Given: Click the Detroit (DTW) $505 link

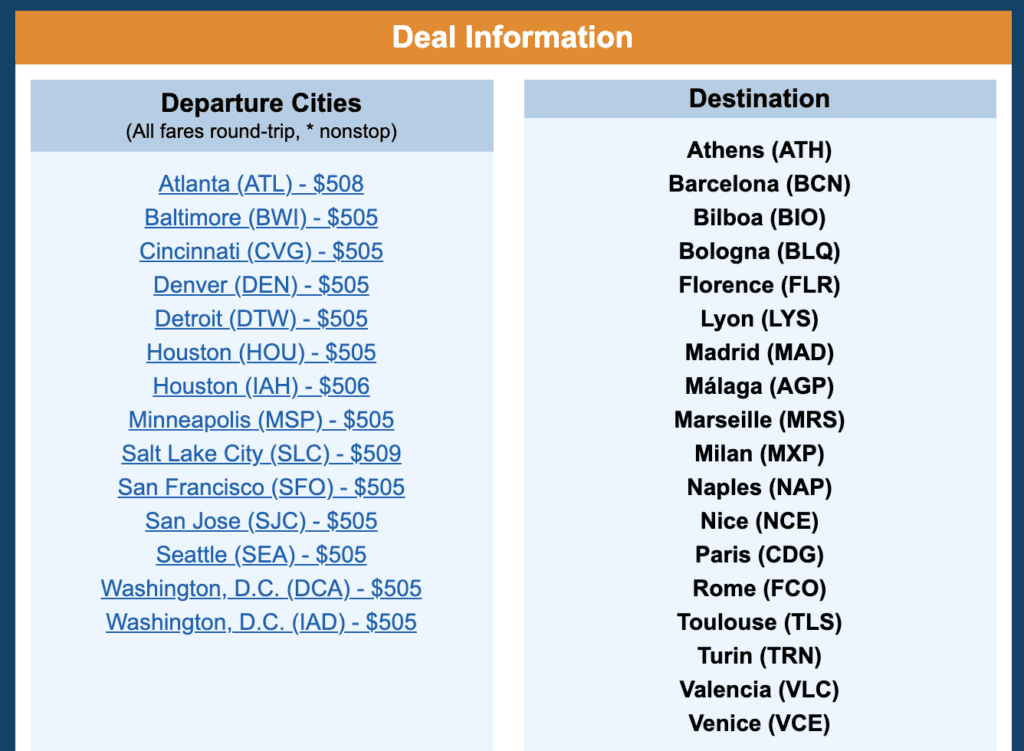Looking at the screenshot, I should [x=261, y=319].
